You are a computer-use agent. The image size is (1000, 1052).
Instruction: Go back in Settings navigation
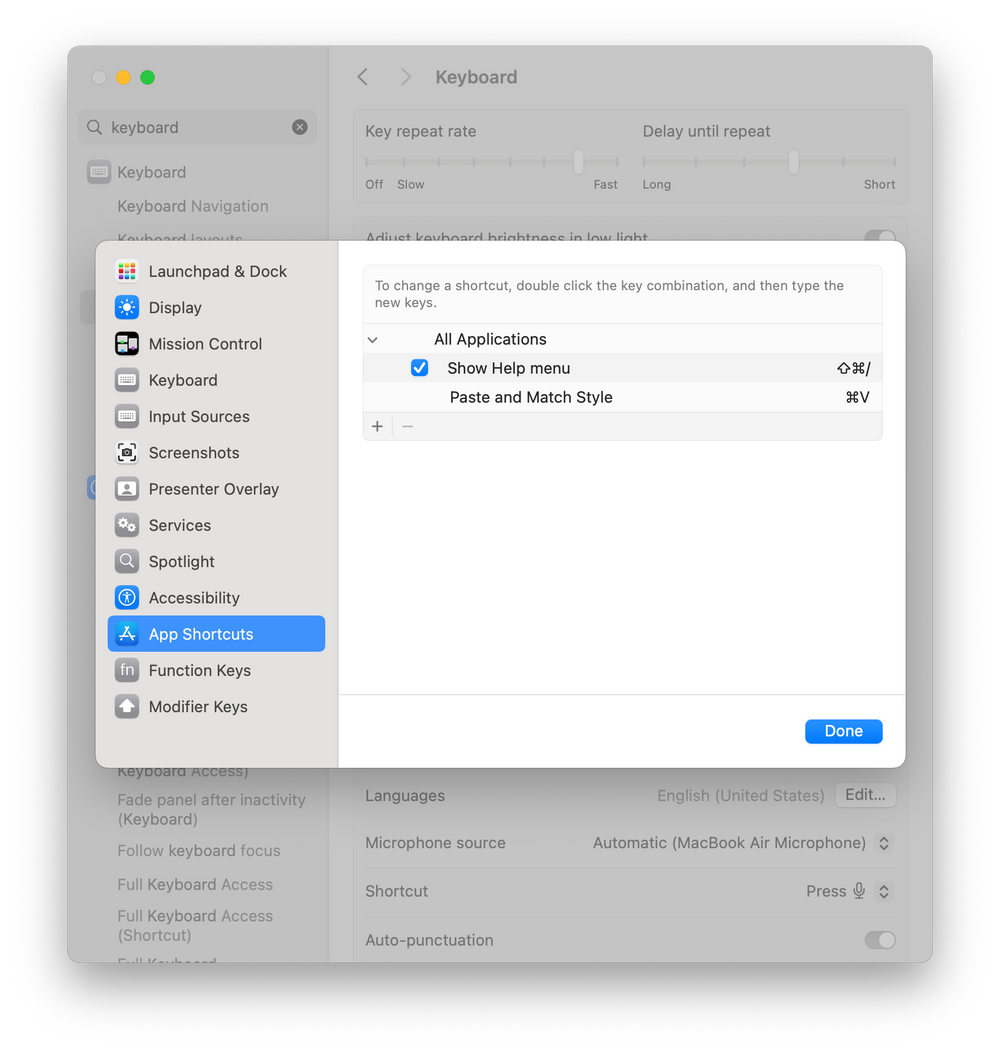362,77
